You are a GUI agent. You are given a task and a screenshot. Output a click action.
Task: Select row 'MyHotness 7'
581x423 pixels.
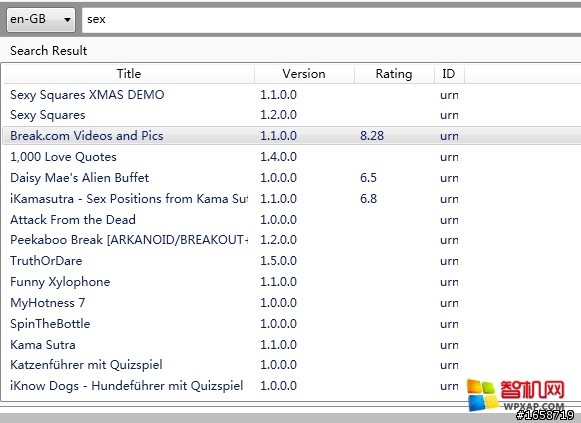pos(292,303)
